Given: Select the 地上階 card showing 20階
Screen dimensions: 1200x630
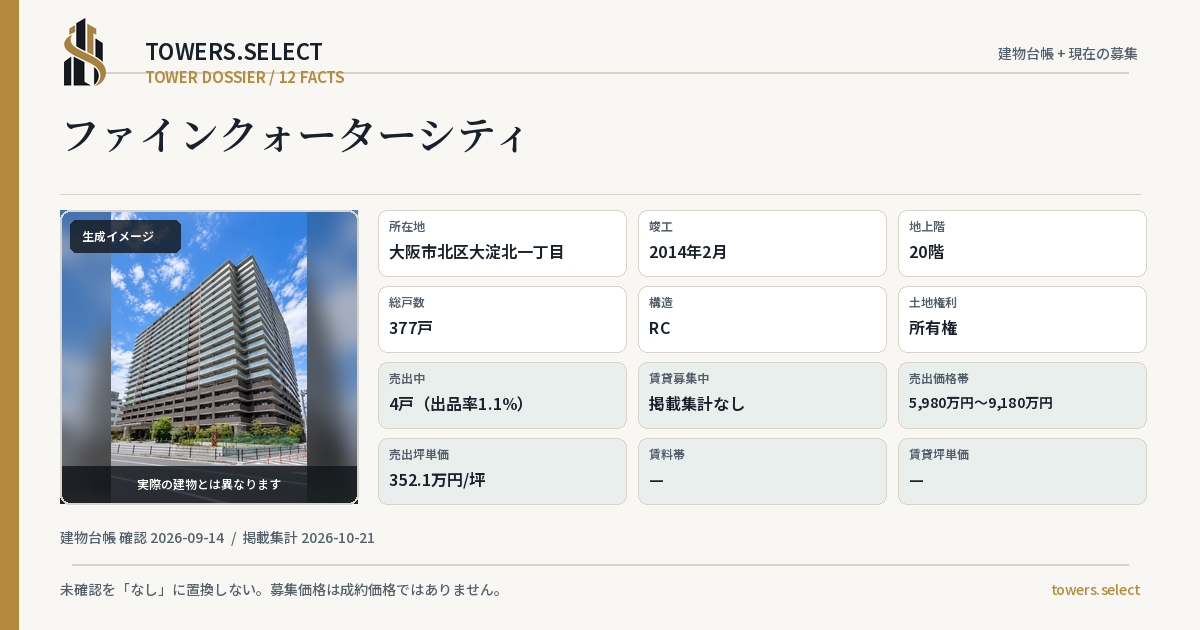Looking at the screenshot, I should point(1022,243).
